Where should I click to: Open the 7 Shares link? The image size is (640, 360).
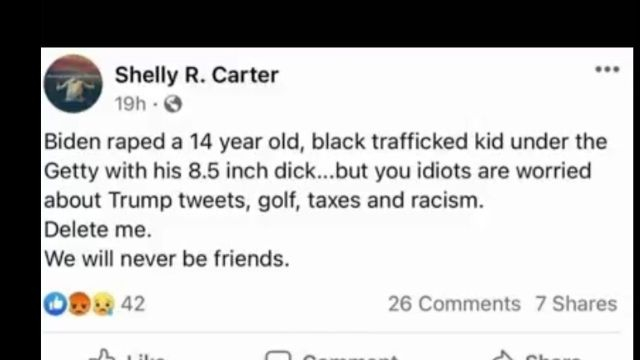[x=576, y=304]
